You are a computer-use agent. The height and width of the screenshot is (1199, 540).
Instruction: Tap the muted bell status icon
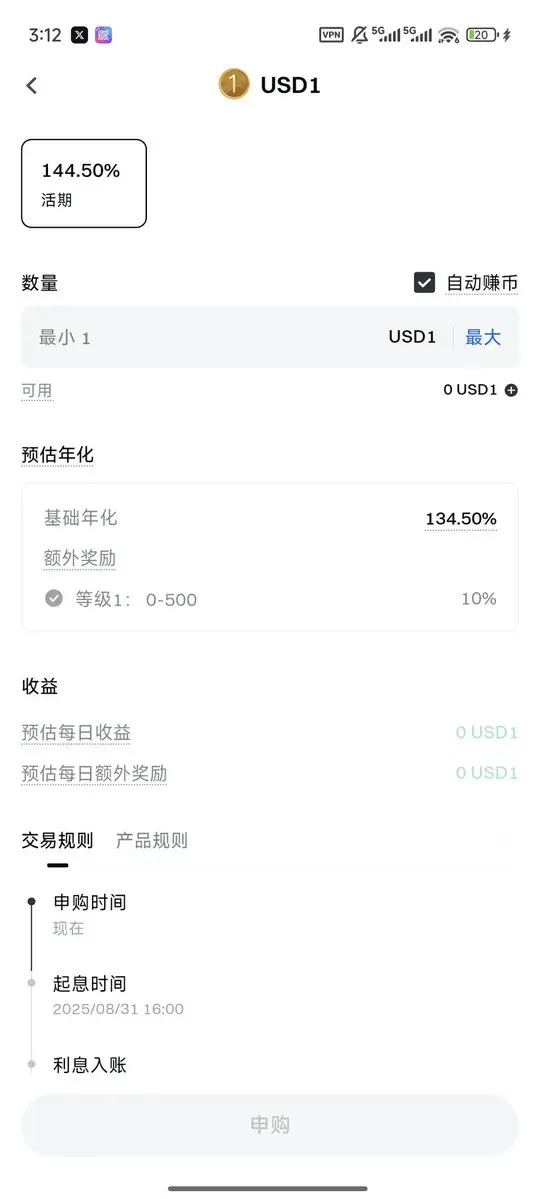(x=359, y=35)
